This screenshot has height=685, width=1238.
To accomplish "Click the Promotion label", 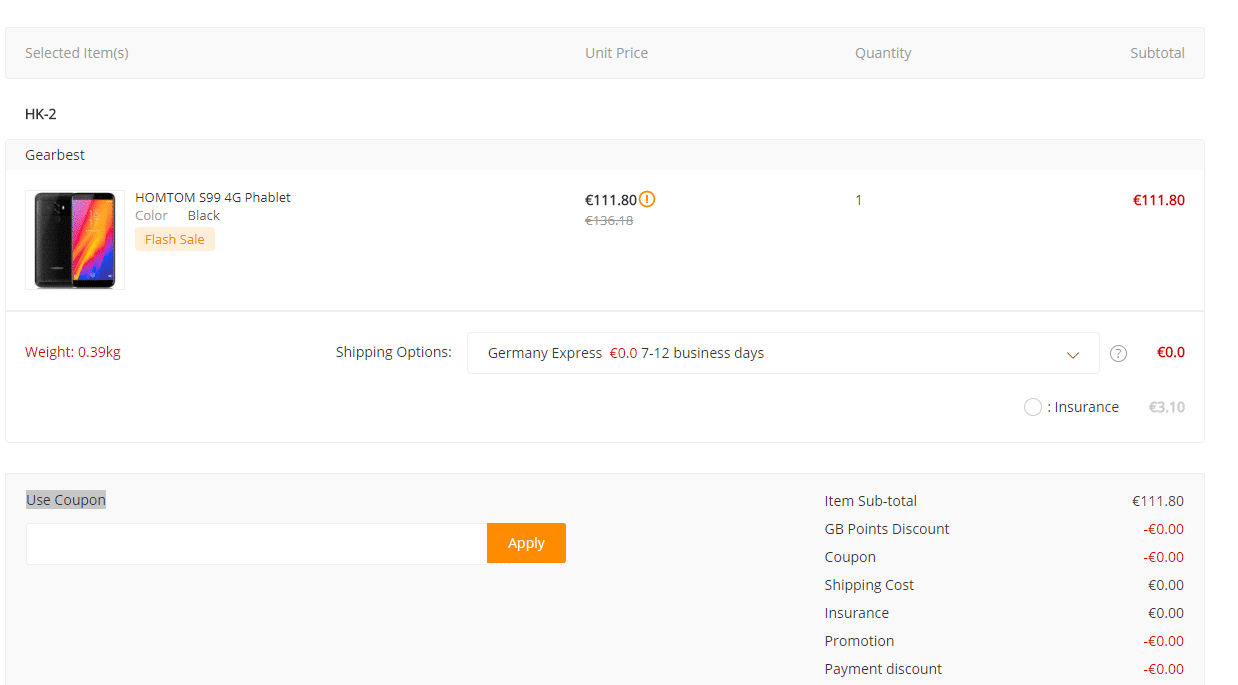I will point(859,641).
